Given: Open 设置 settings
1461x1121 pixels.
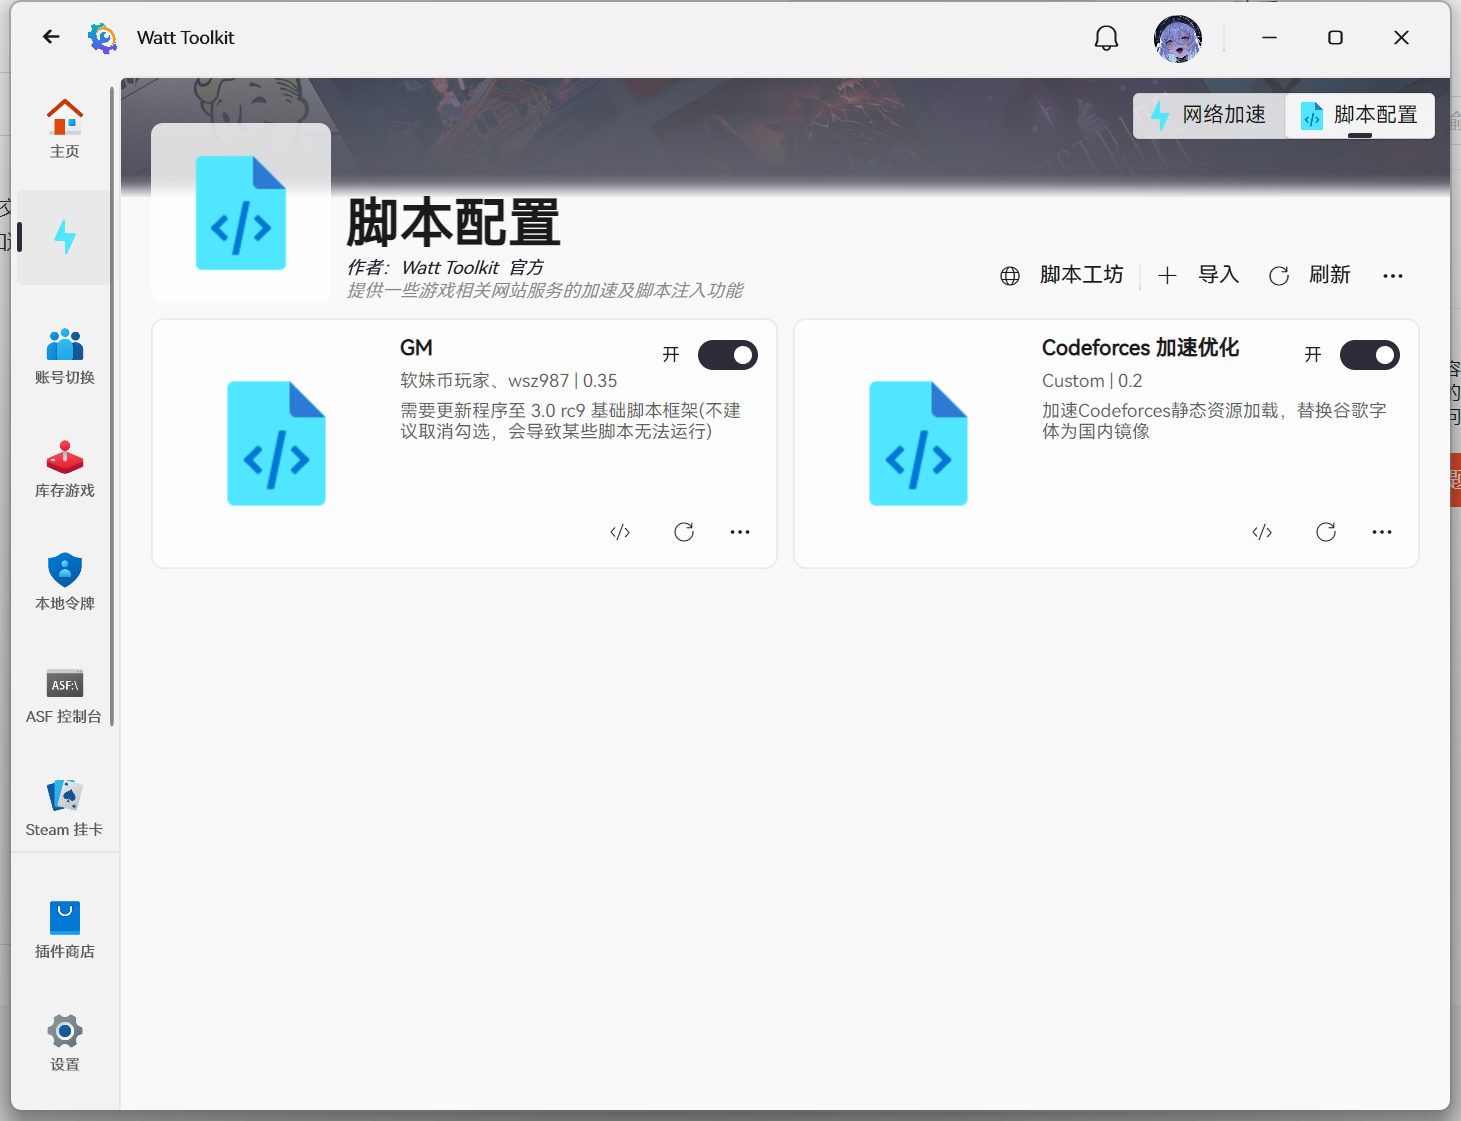Looking at the screenshot, I should pos(65,1044).
